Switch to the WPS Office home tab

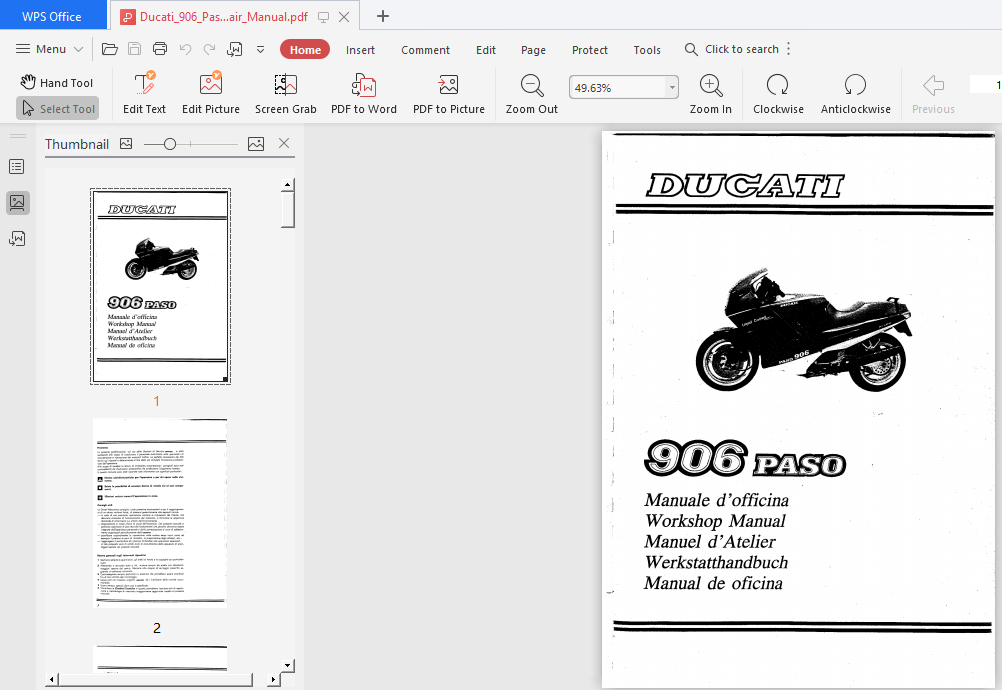[52, 16]
